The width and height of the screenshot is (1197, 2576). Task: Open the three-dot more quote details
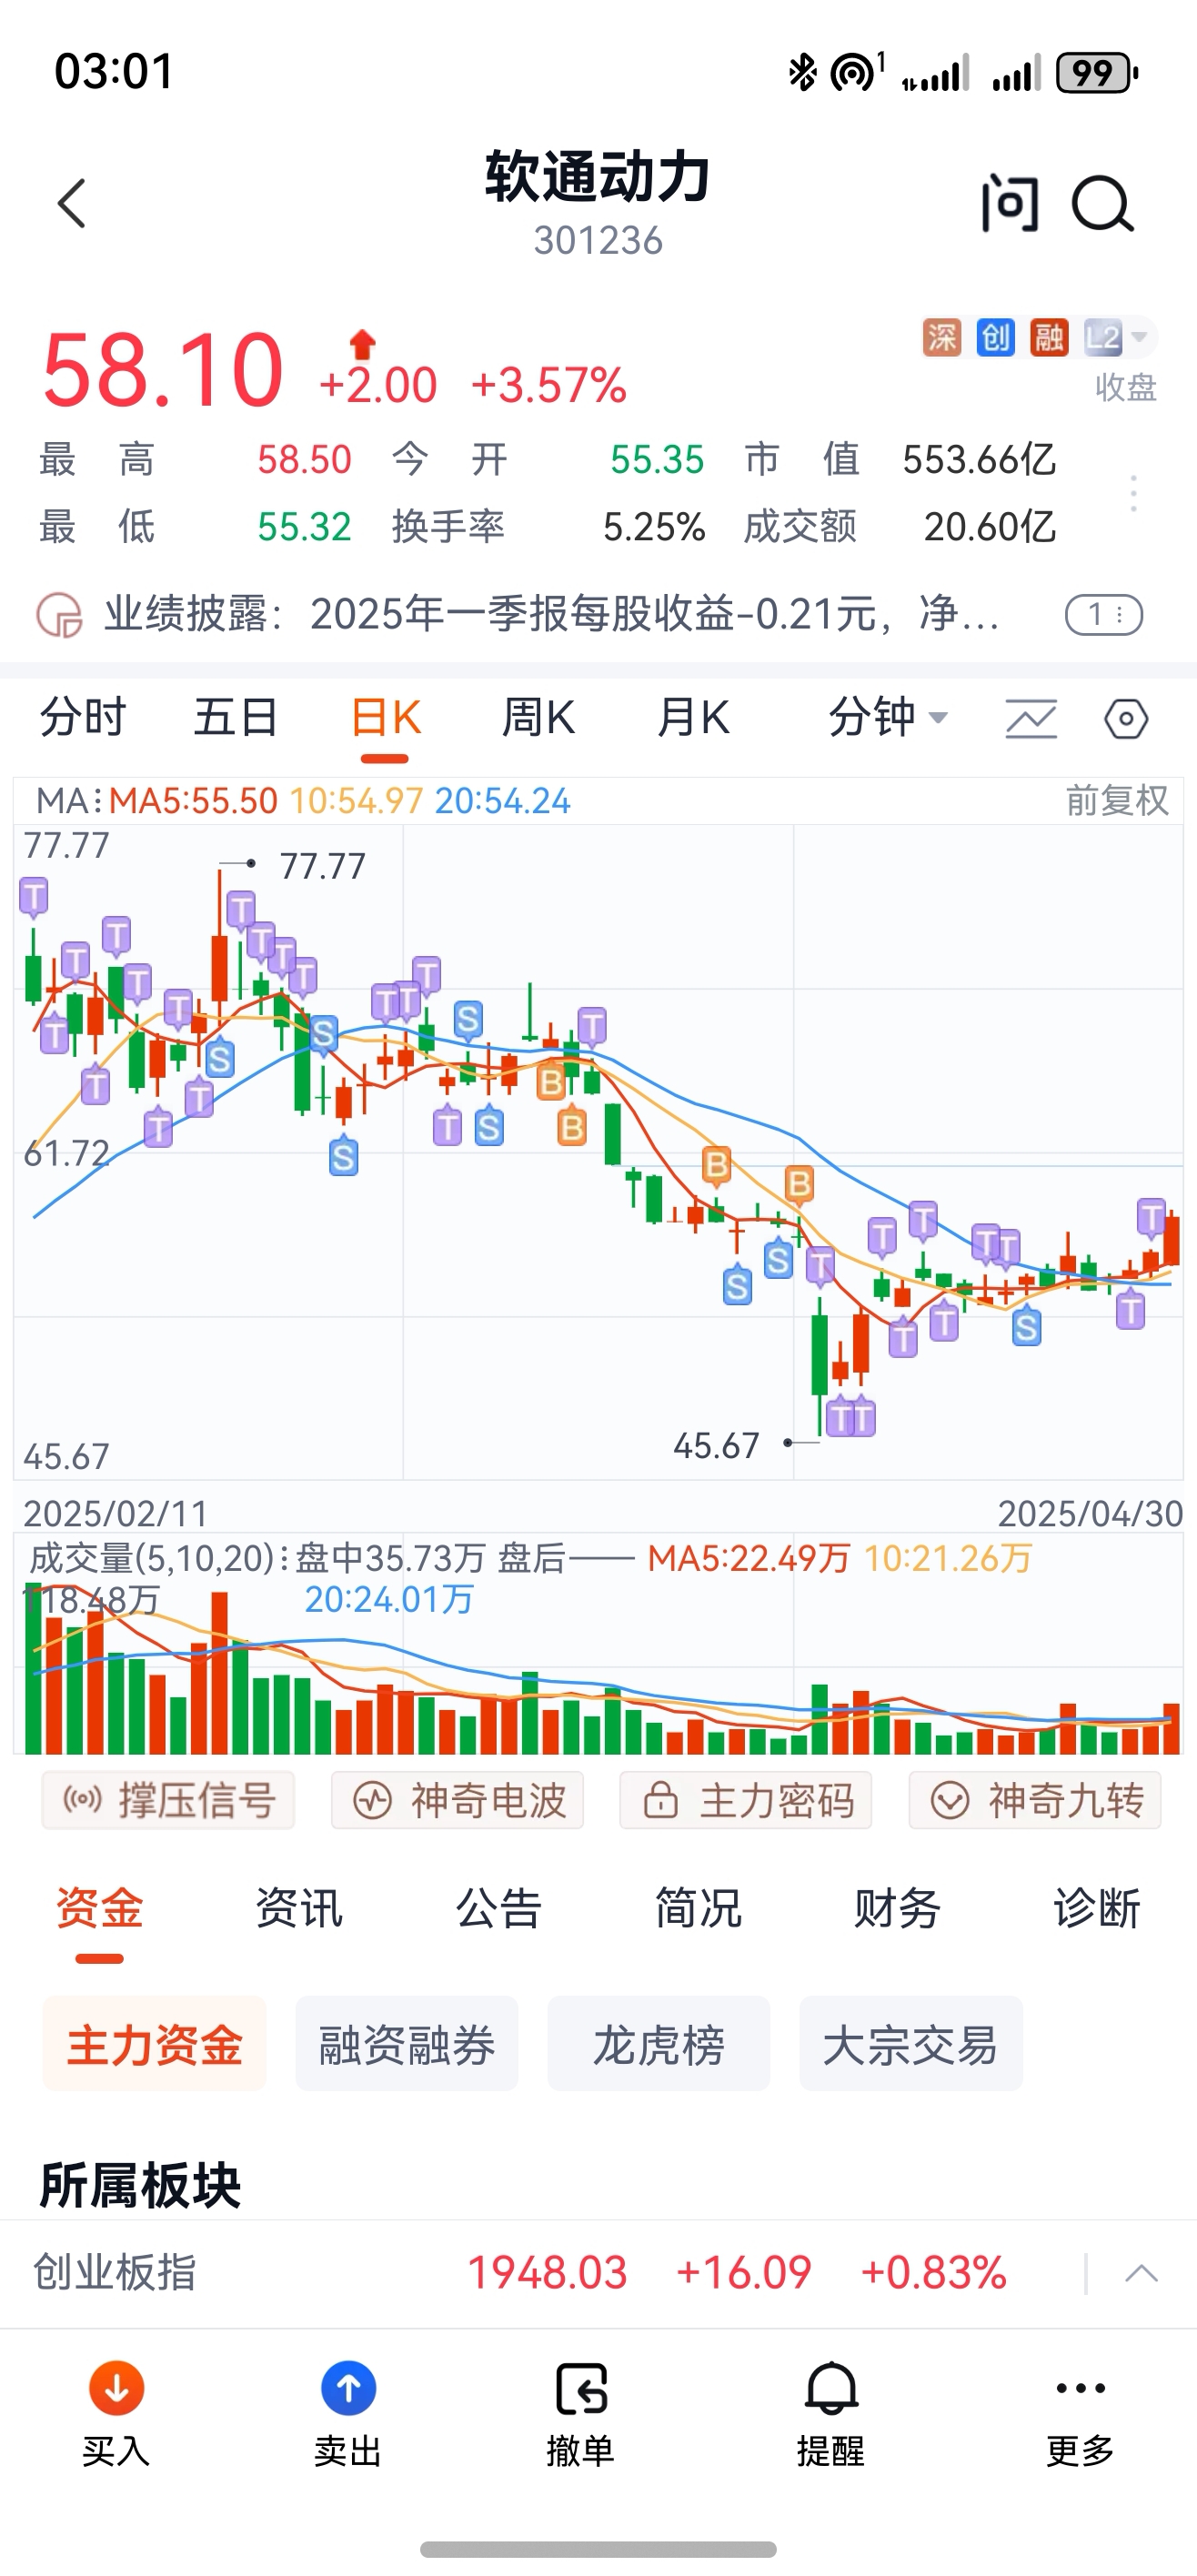point(1133,494)
